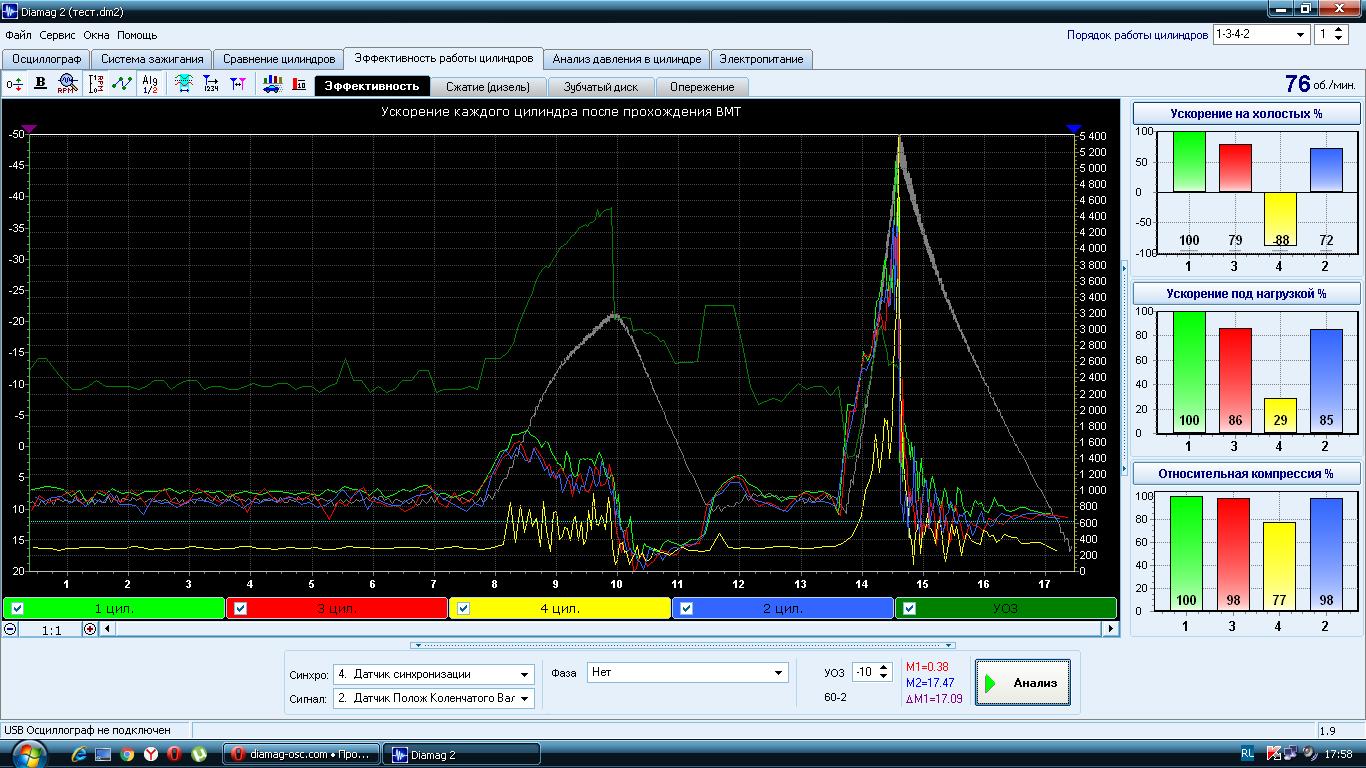1366x768 pixels.
Task: Increase the first cylinder number spinner
Action: point(1340,30)
